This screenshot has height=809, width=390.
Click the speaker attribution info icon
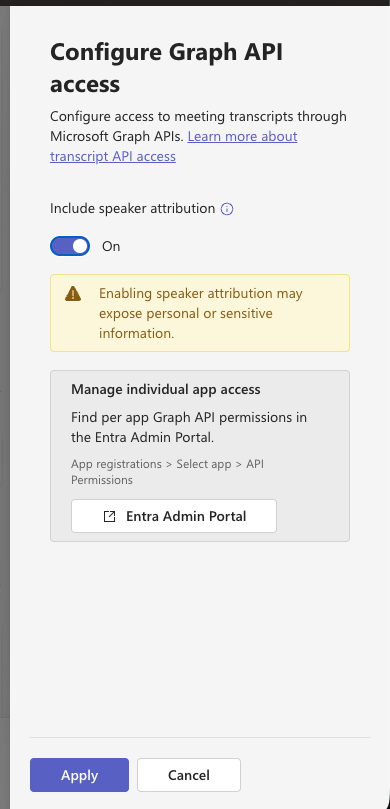pyautogui.click(x=227, y=209)
